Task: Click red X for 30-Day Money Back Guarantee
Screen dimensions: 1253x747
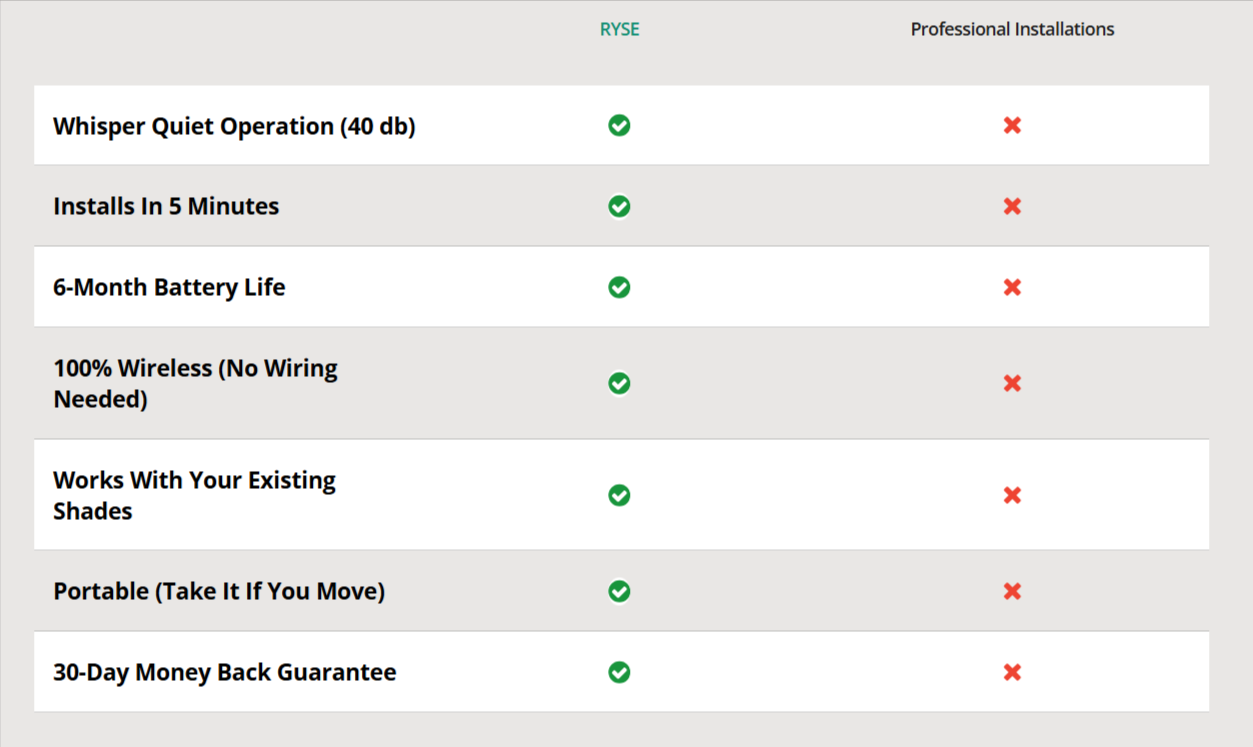Action: 1012,672
